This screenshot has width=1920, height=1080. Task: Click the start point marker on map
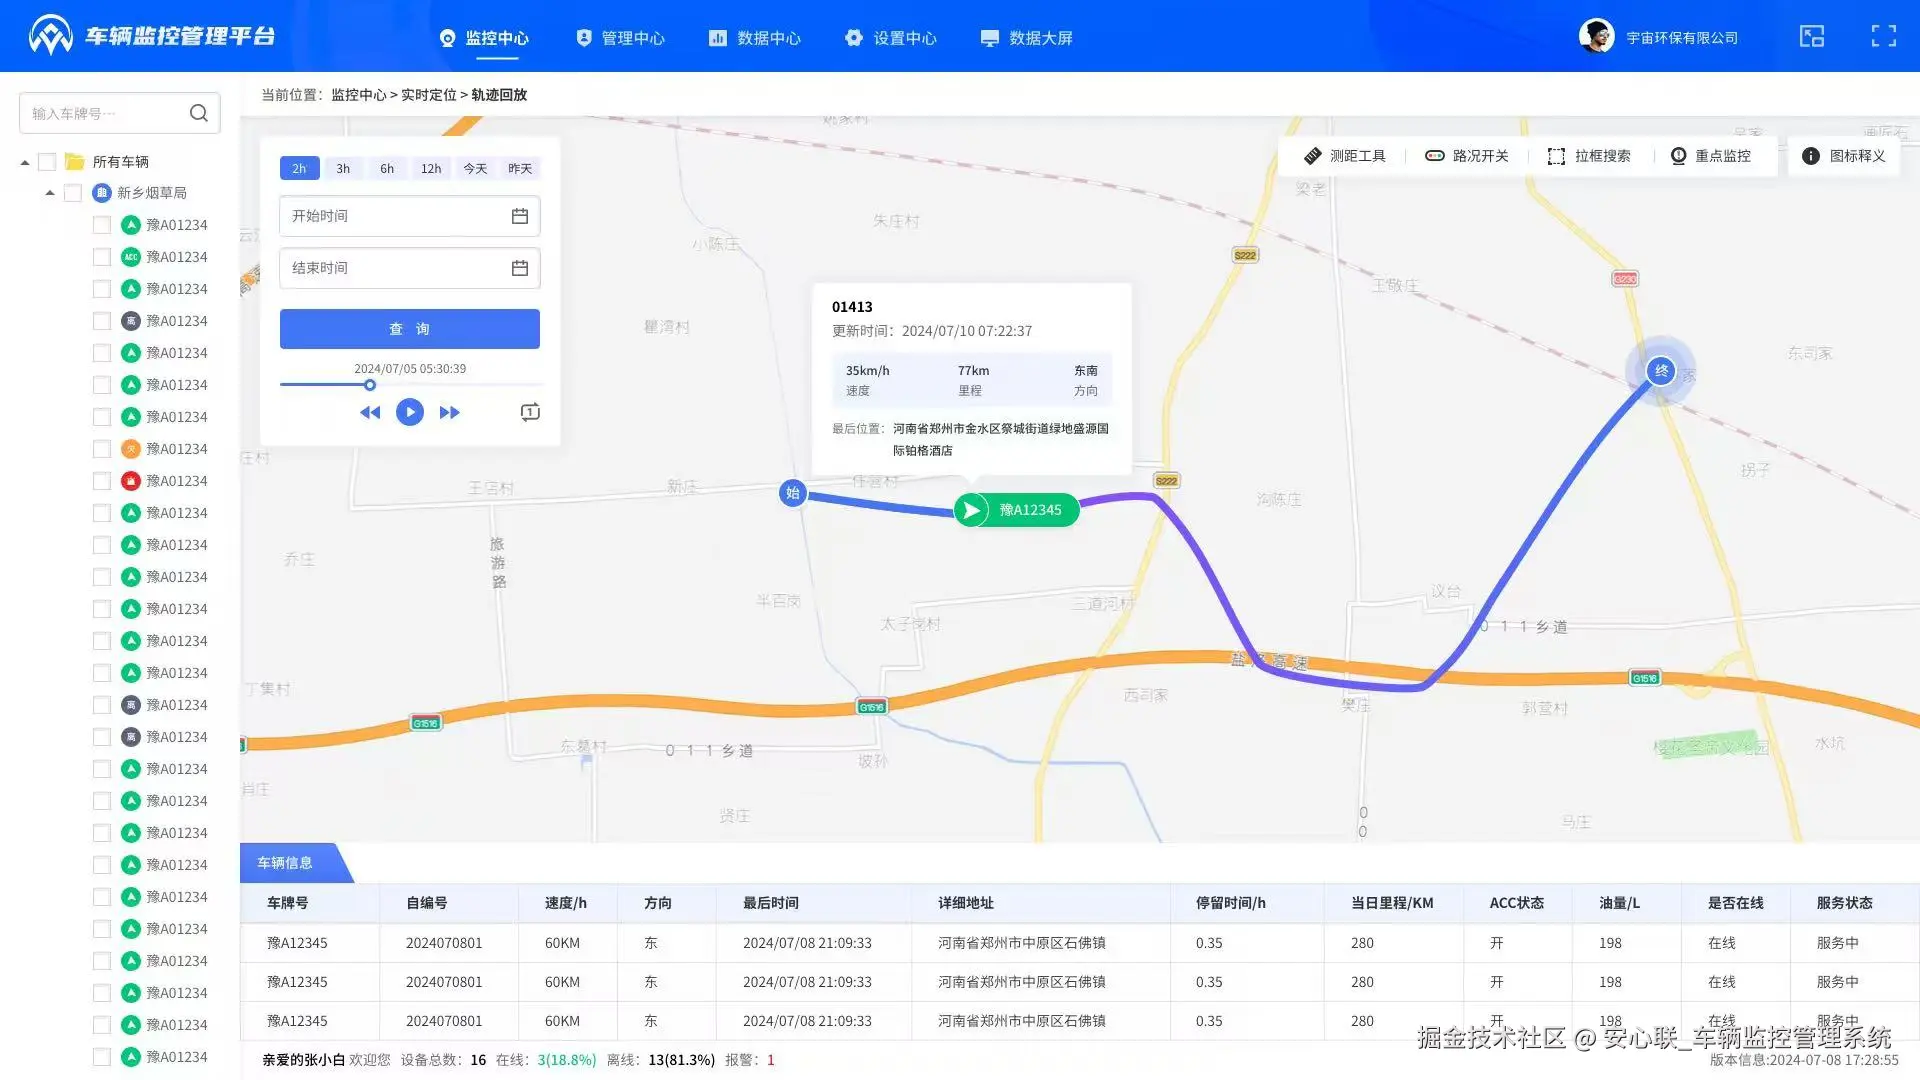pos(793,493)
